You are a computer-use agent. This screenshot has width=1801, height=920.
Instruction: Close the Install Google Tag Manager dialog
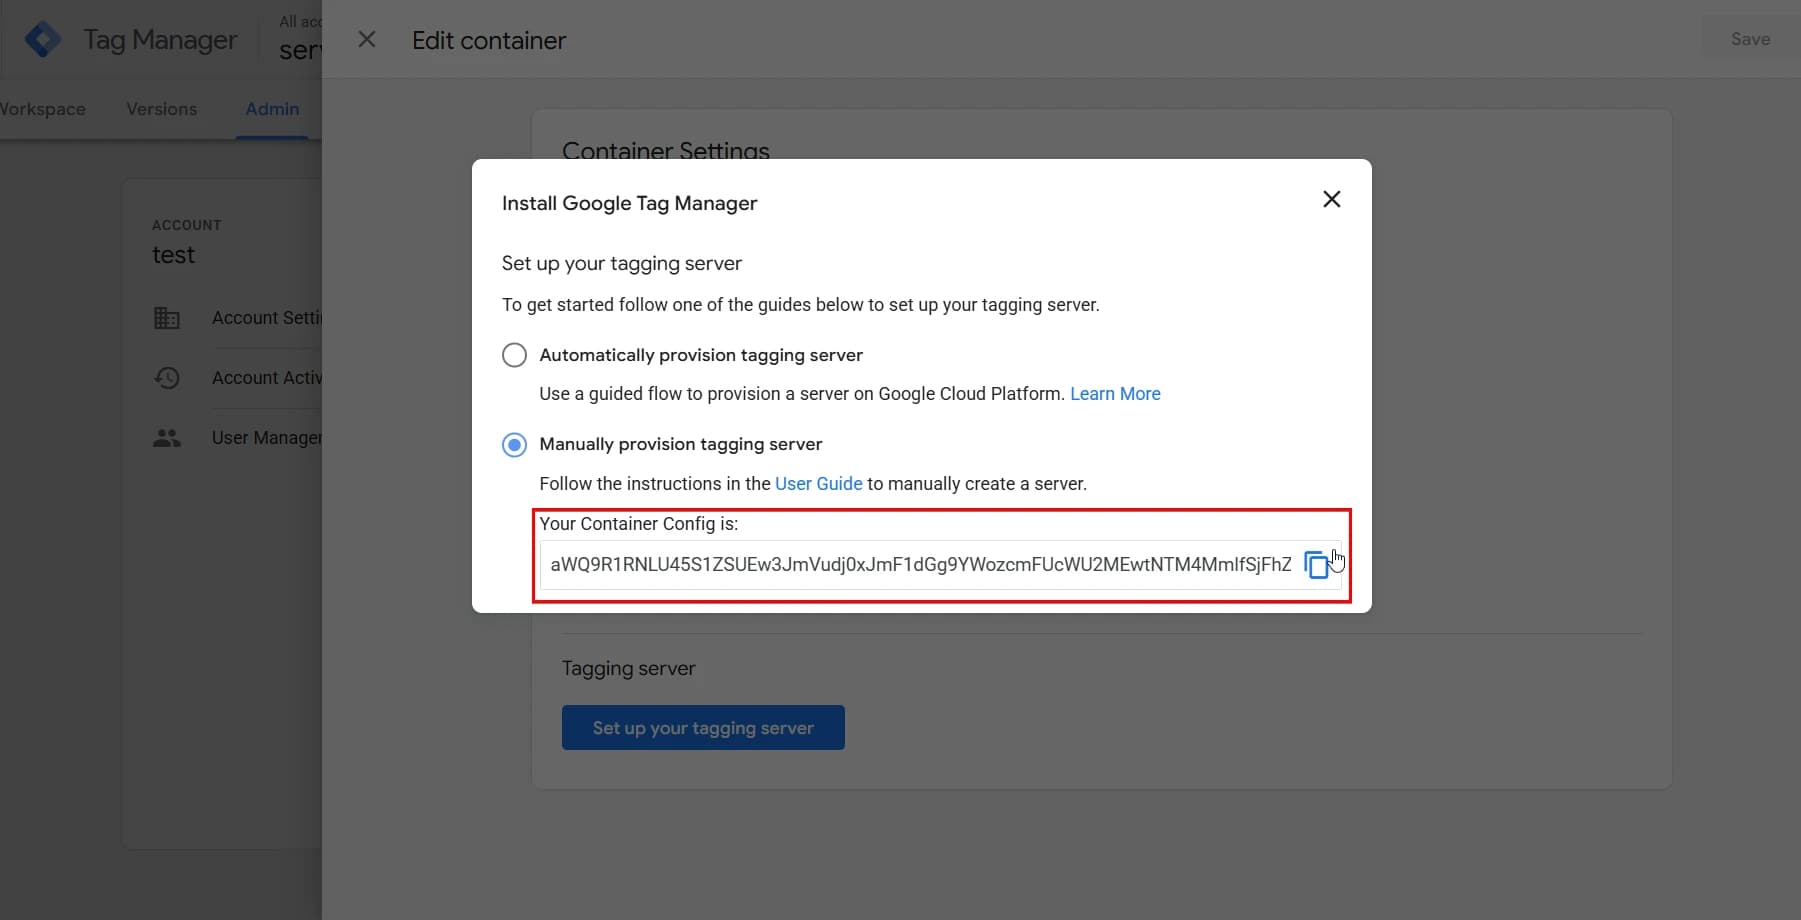pyautogui.click(x=1331, y=199)
